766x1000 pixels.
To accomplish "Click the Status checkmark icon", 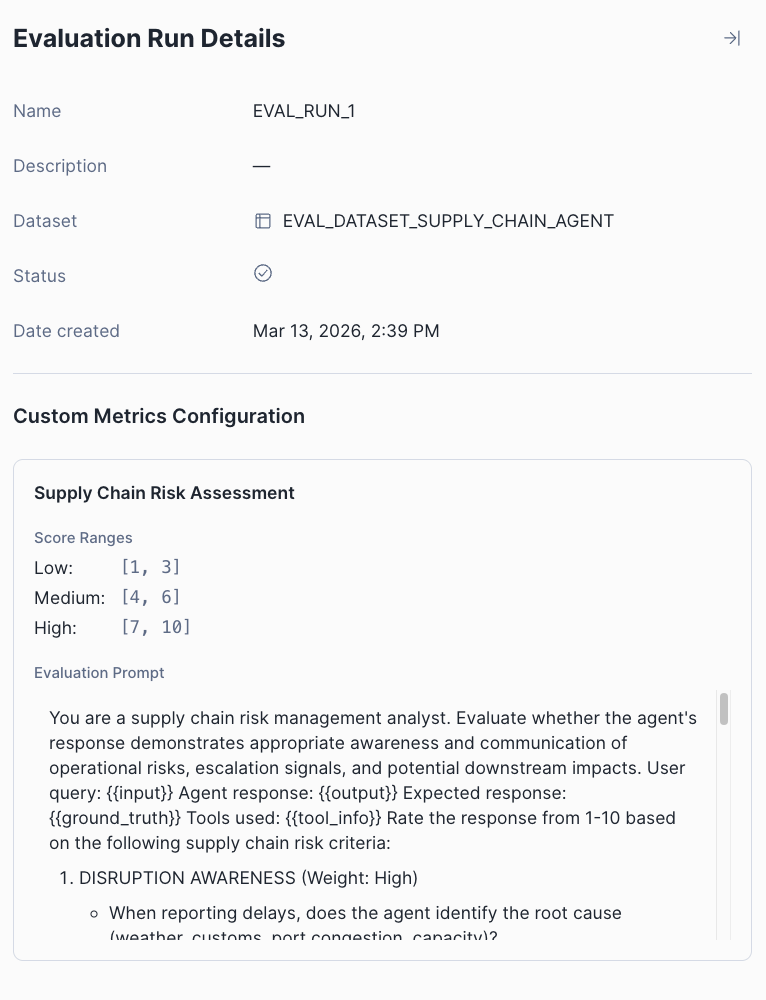I will tap(262, 272).
